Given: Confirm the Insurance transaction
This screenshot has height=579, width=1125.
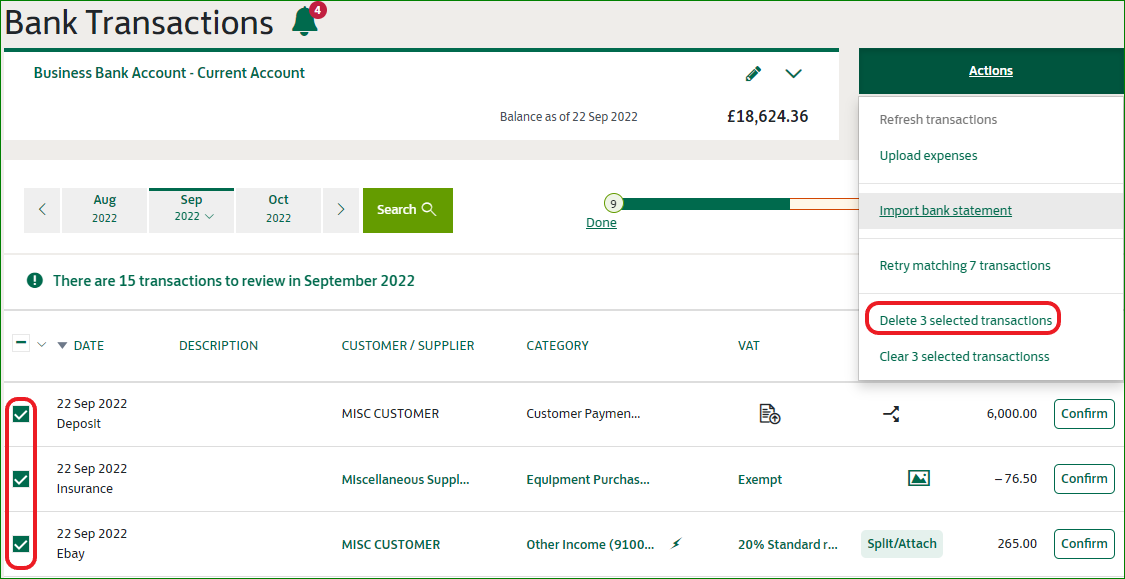Looking at the screenshot, I should [x=1084, y=479].
